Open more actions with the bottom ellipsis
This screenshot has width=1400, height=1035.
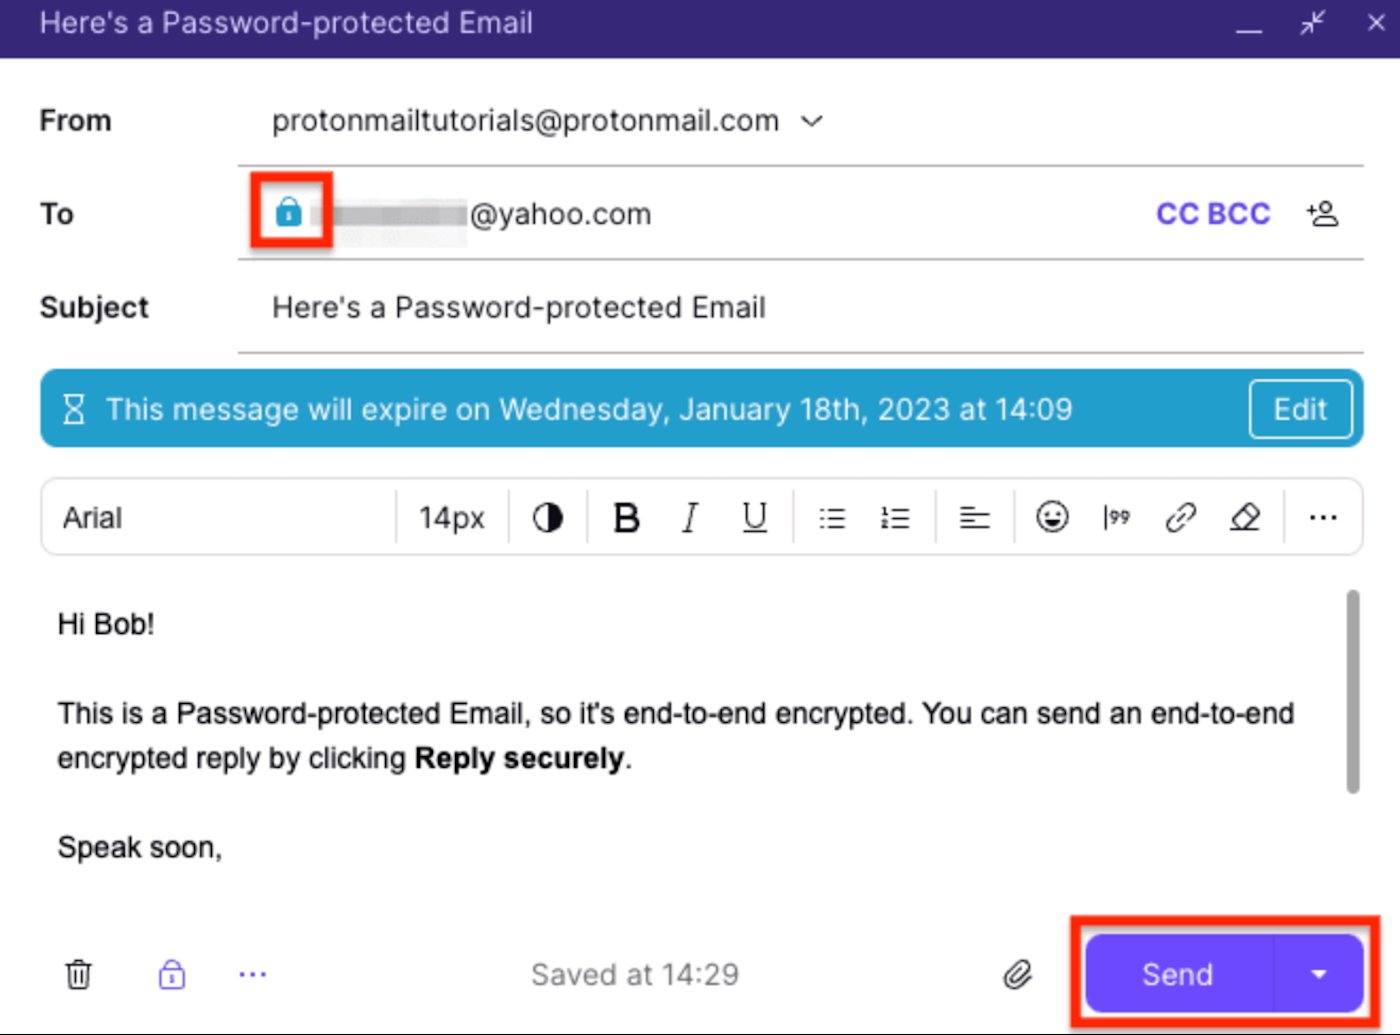252,973
